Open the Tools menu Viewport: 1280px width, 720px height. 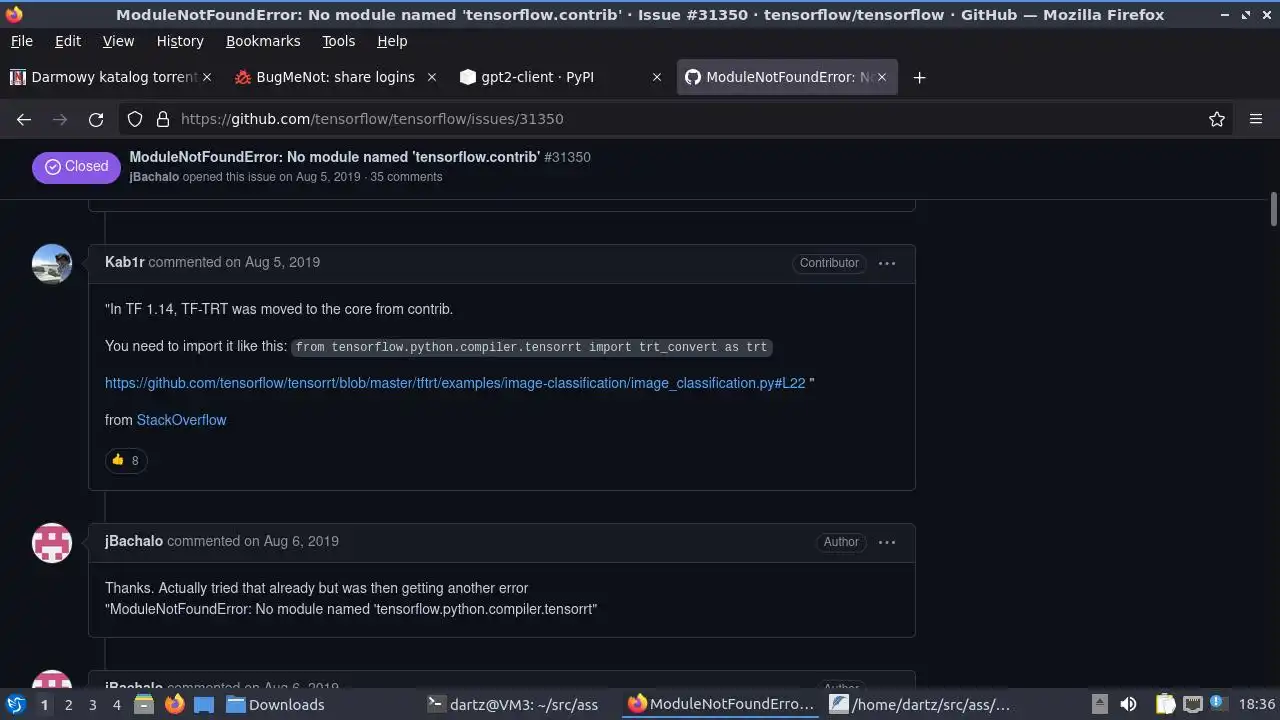click(x=338, y=41)
